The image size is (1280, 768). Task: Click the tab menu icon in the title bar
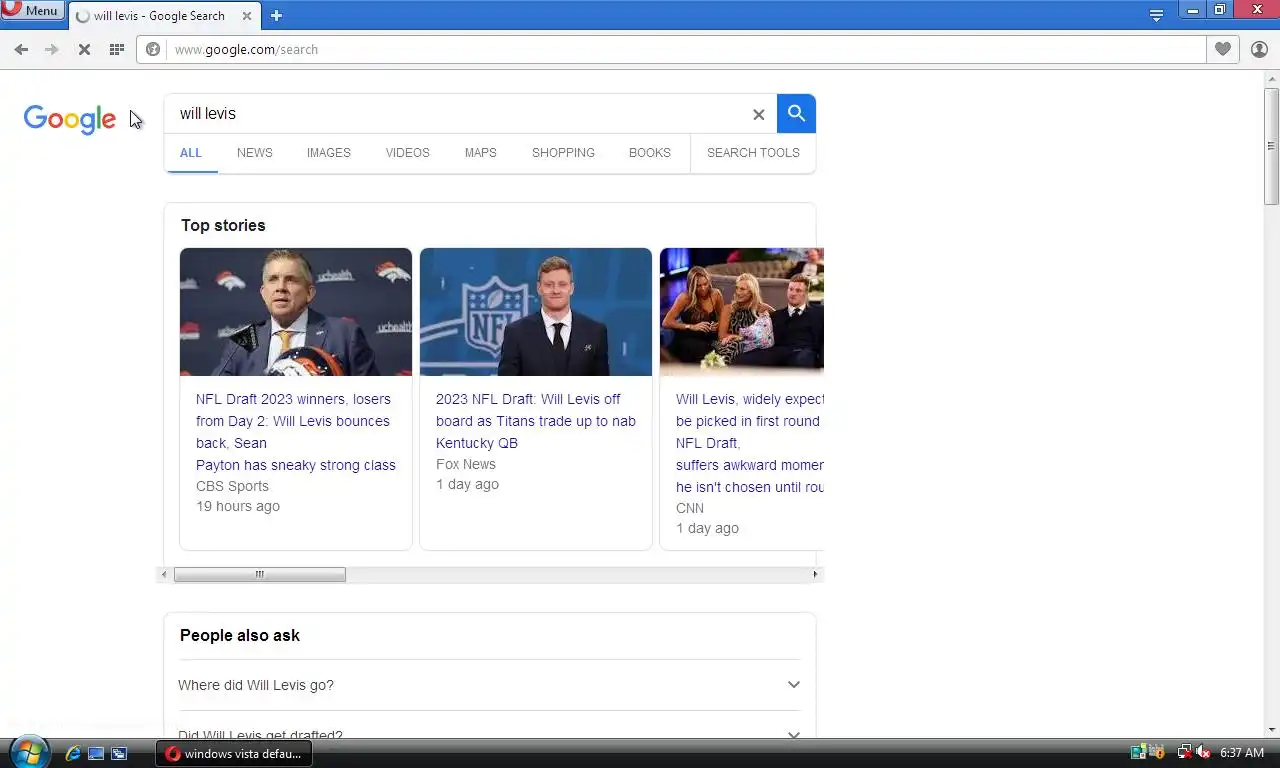pyautogui.click(x=1156, y=15)
